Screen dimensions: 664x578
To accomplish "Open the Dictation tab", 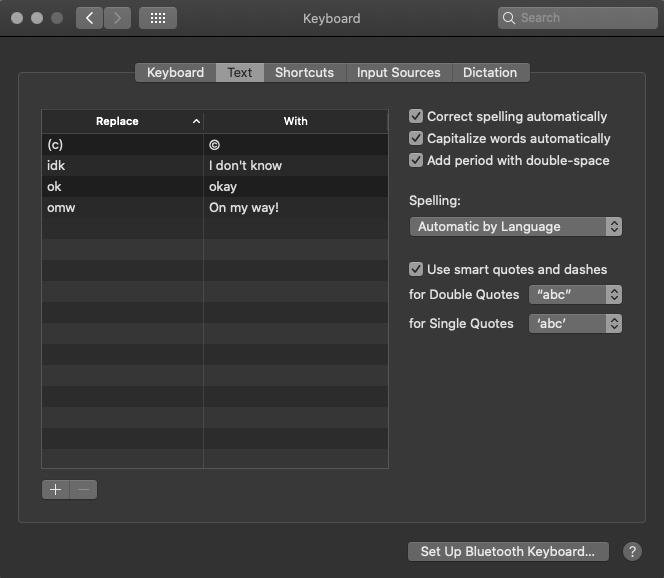I will click(490, 72).
